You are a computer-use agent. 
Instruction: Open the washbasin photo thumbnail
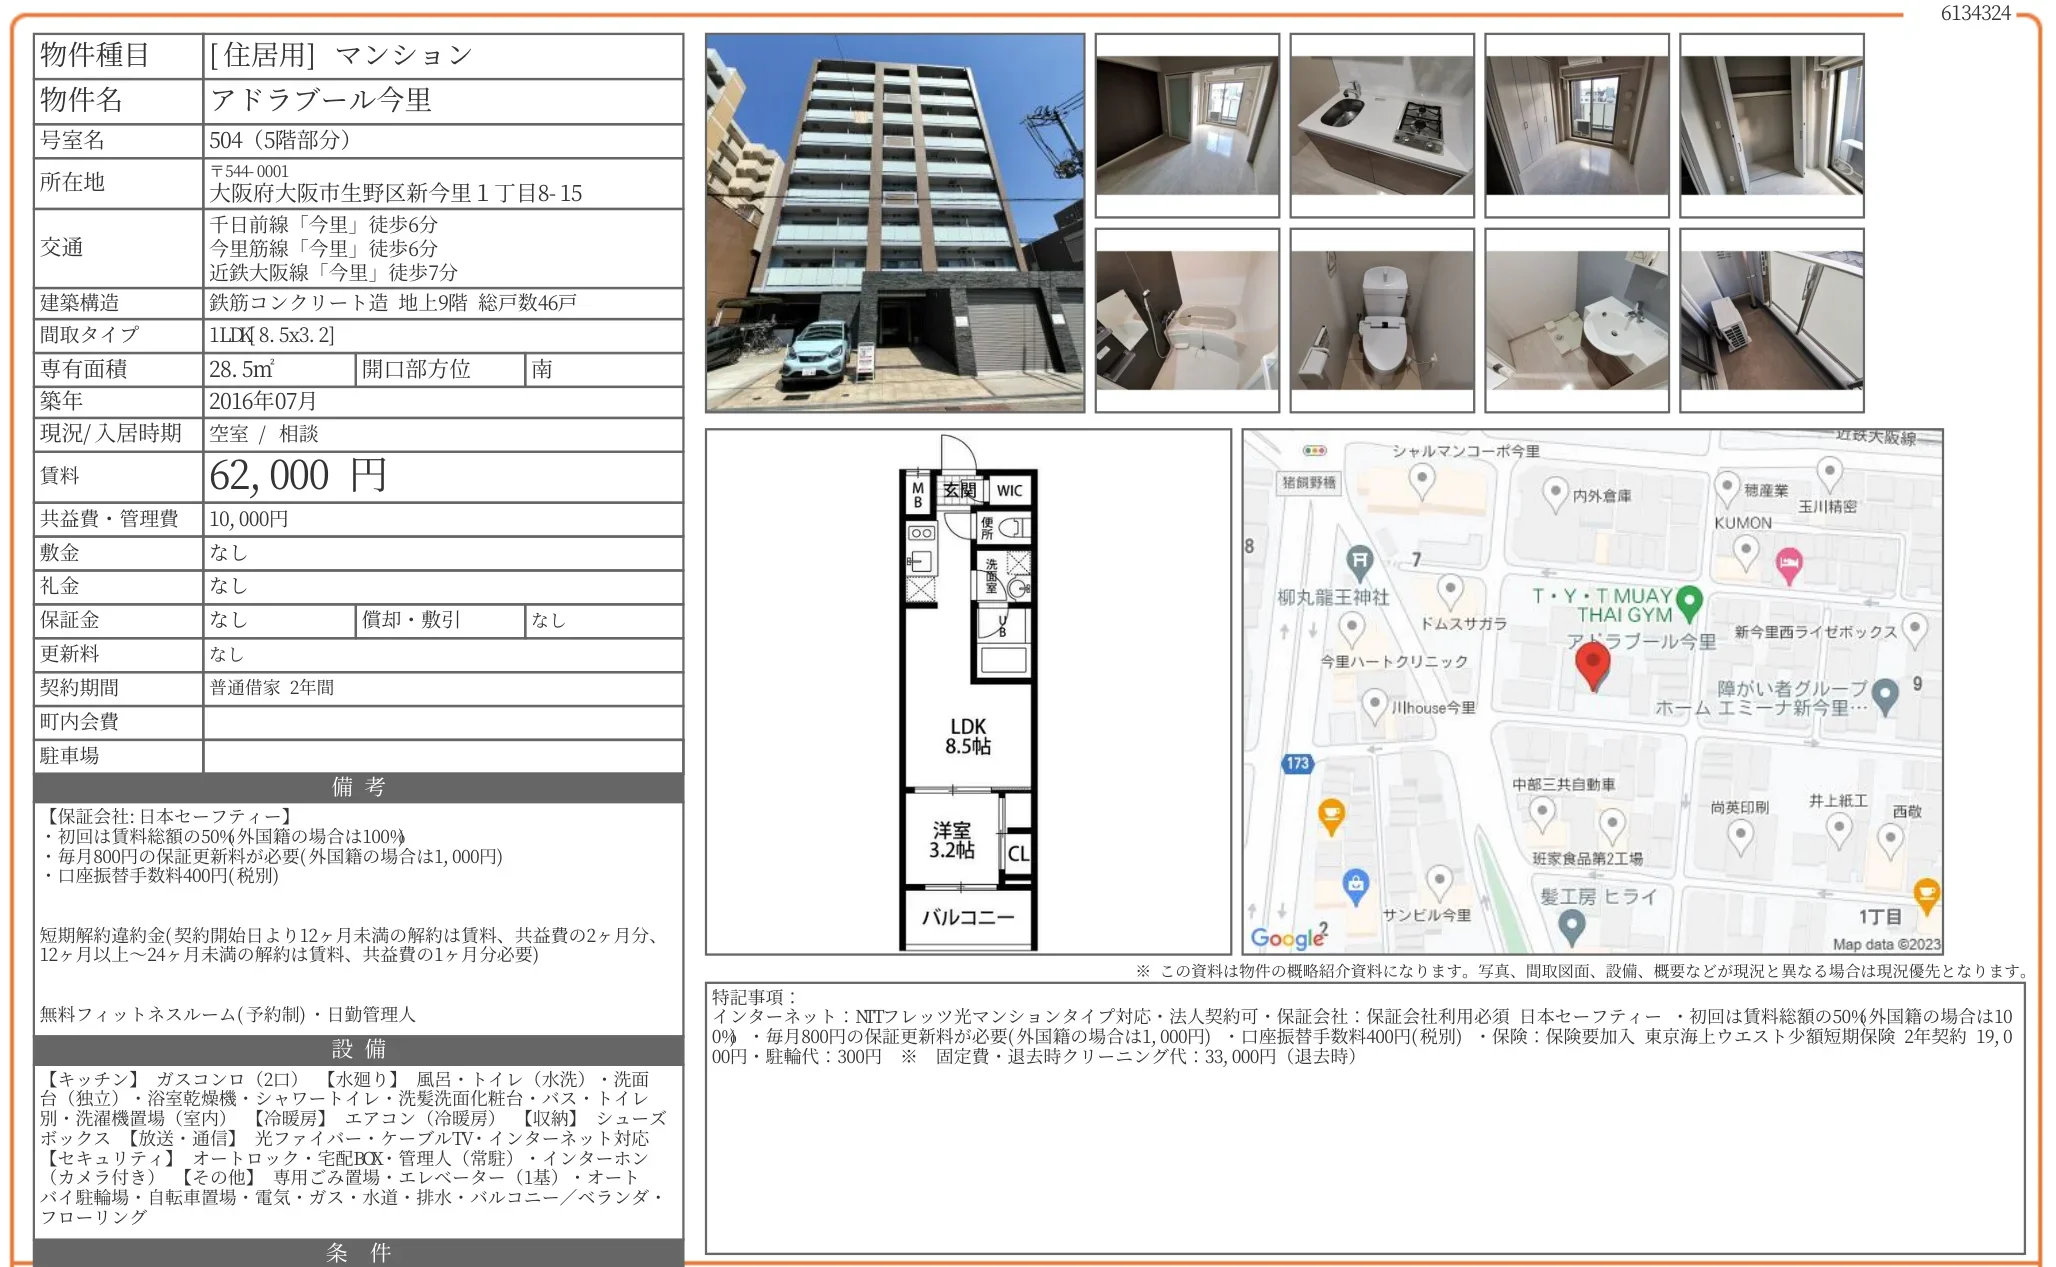(1576, 320)
